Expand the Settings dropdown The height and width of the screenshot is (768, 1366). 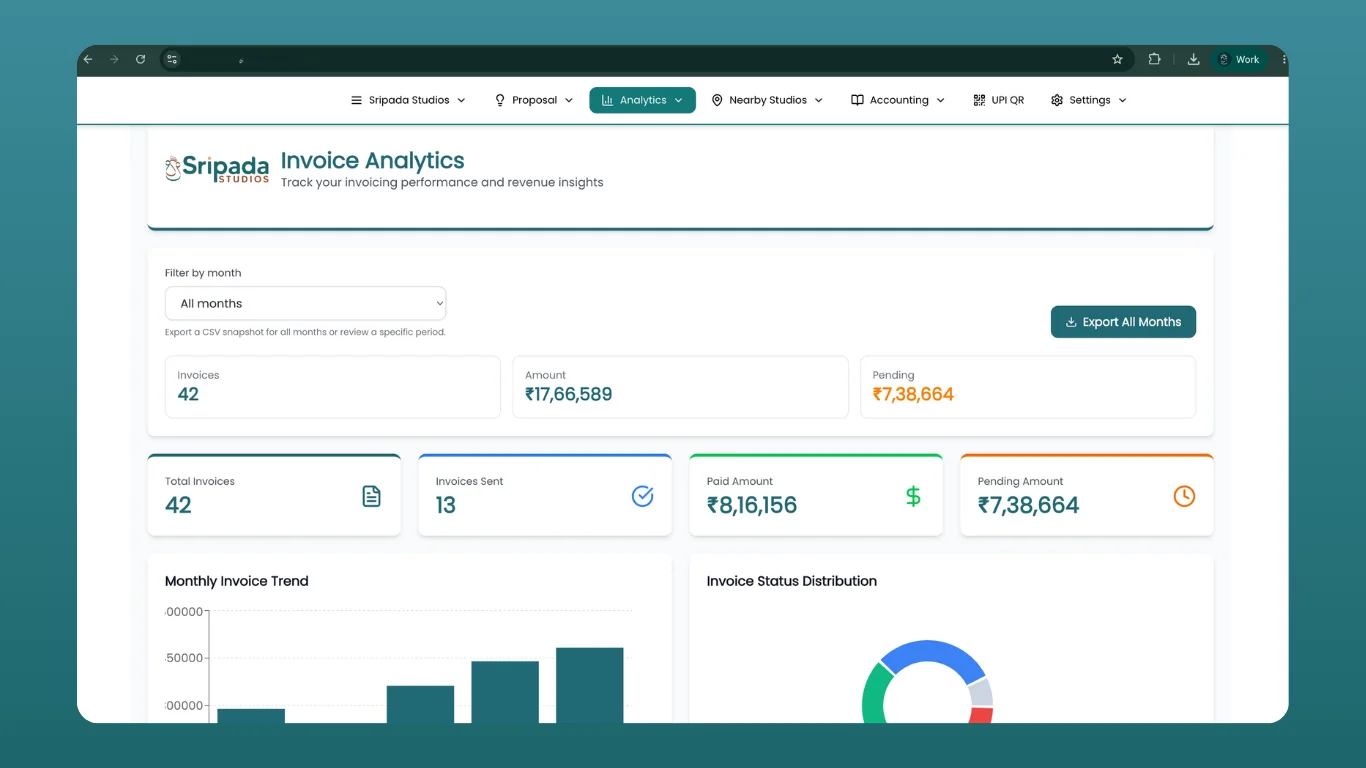point(1089,100)
